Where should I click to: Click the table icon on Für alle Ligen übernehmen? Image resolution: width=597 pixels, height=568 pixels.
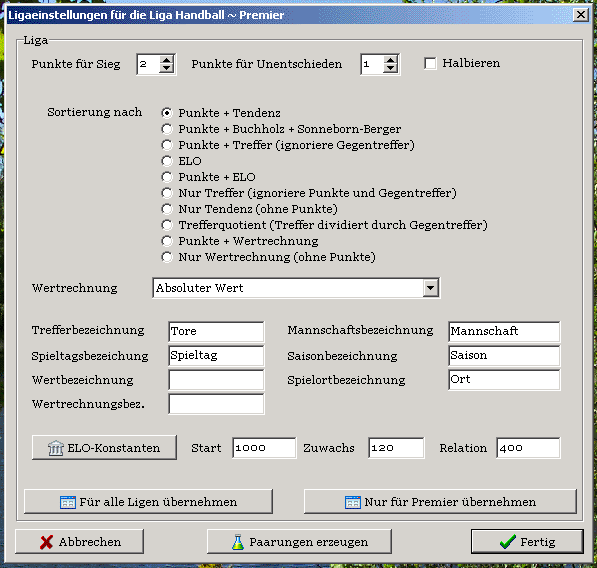[x=68, y=502]
